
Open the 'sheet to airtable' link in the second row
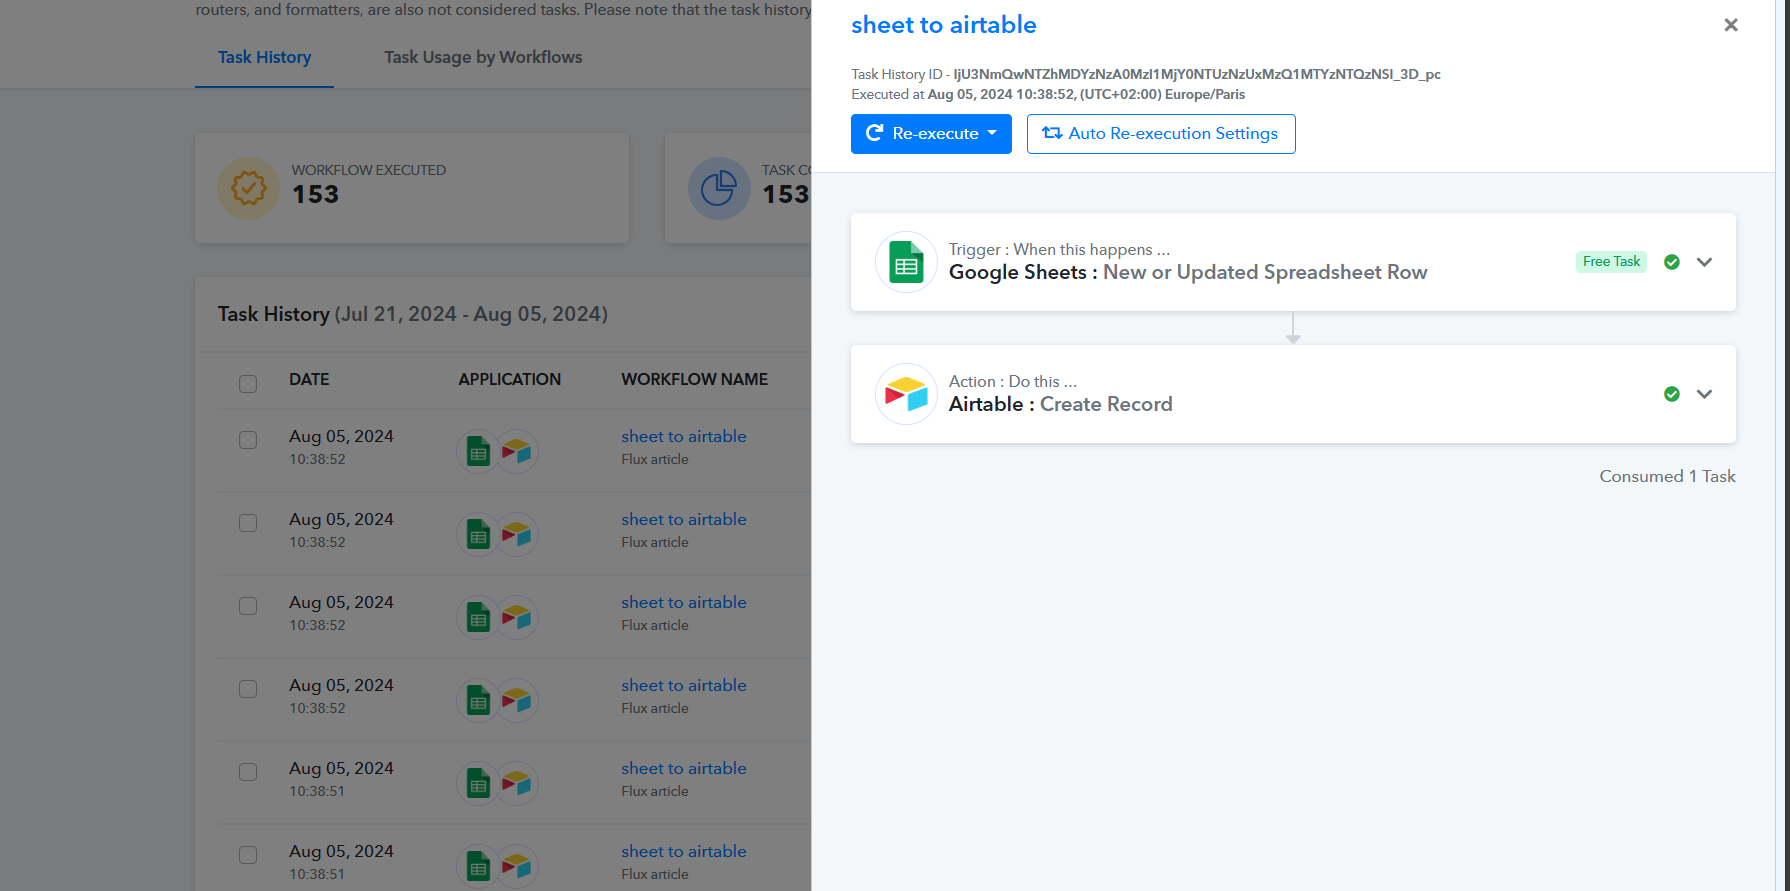[x=684, y=519]
